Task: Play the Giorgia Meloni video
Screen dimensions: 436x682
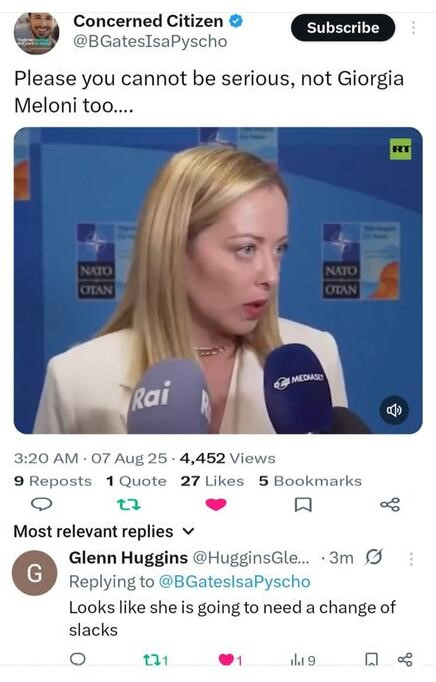Action: [x=218, y=281]
